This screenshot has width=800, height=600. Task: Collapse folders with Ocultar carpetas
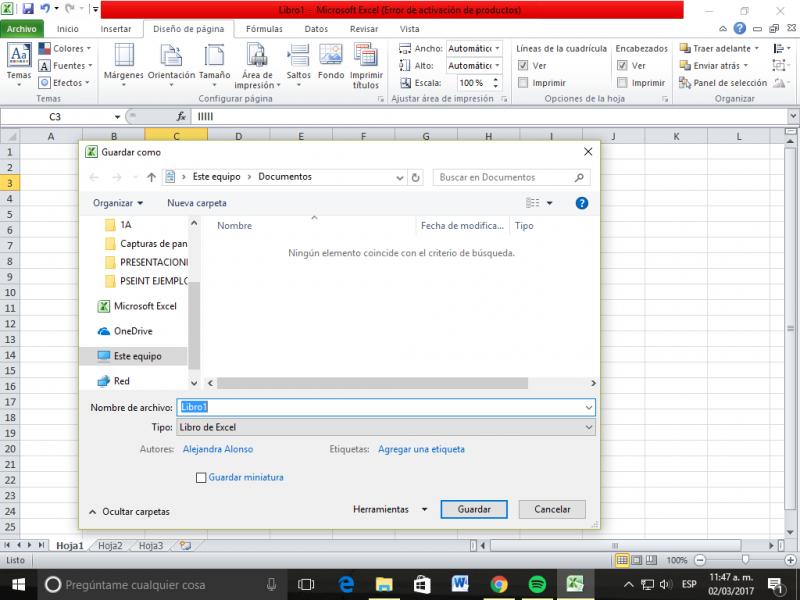coord(130,511)
